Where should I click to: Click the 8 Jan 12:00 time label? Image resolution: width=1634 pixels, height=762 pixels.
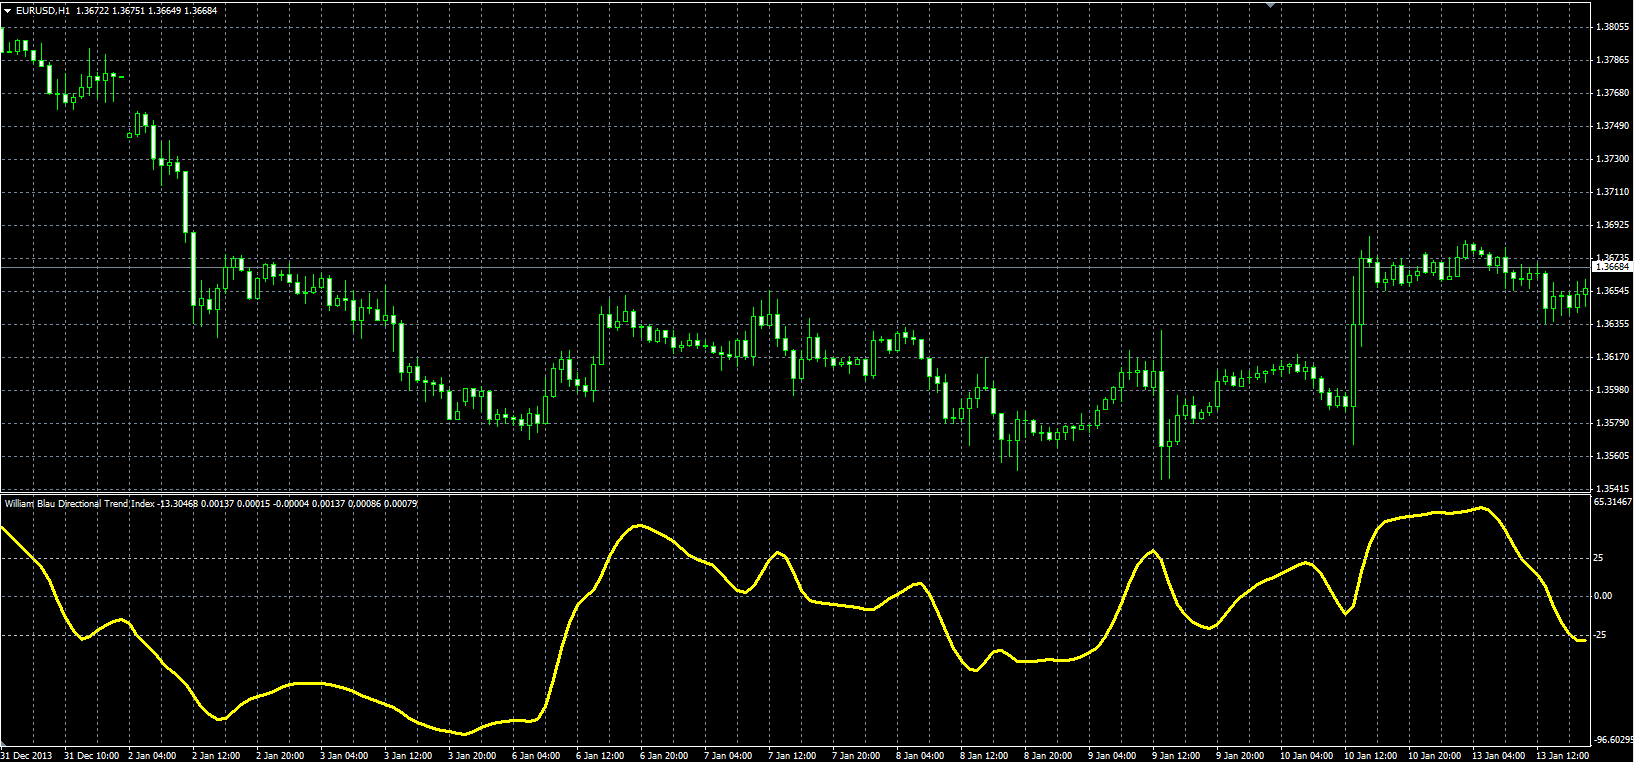(984, 756)
